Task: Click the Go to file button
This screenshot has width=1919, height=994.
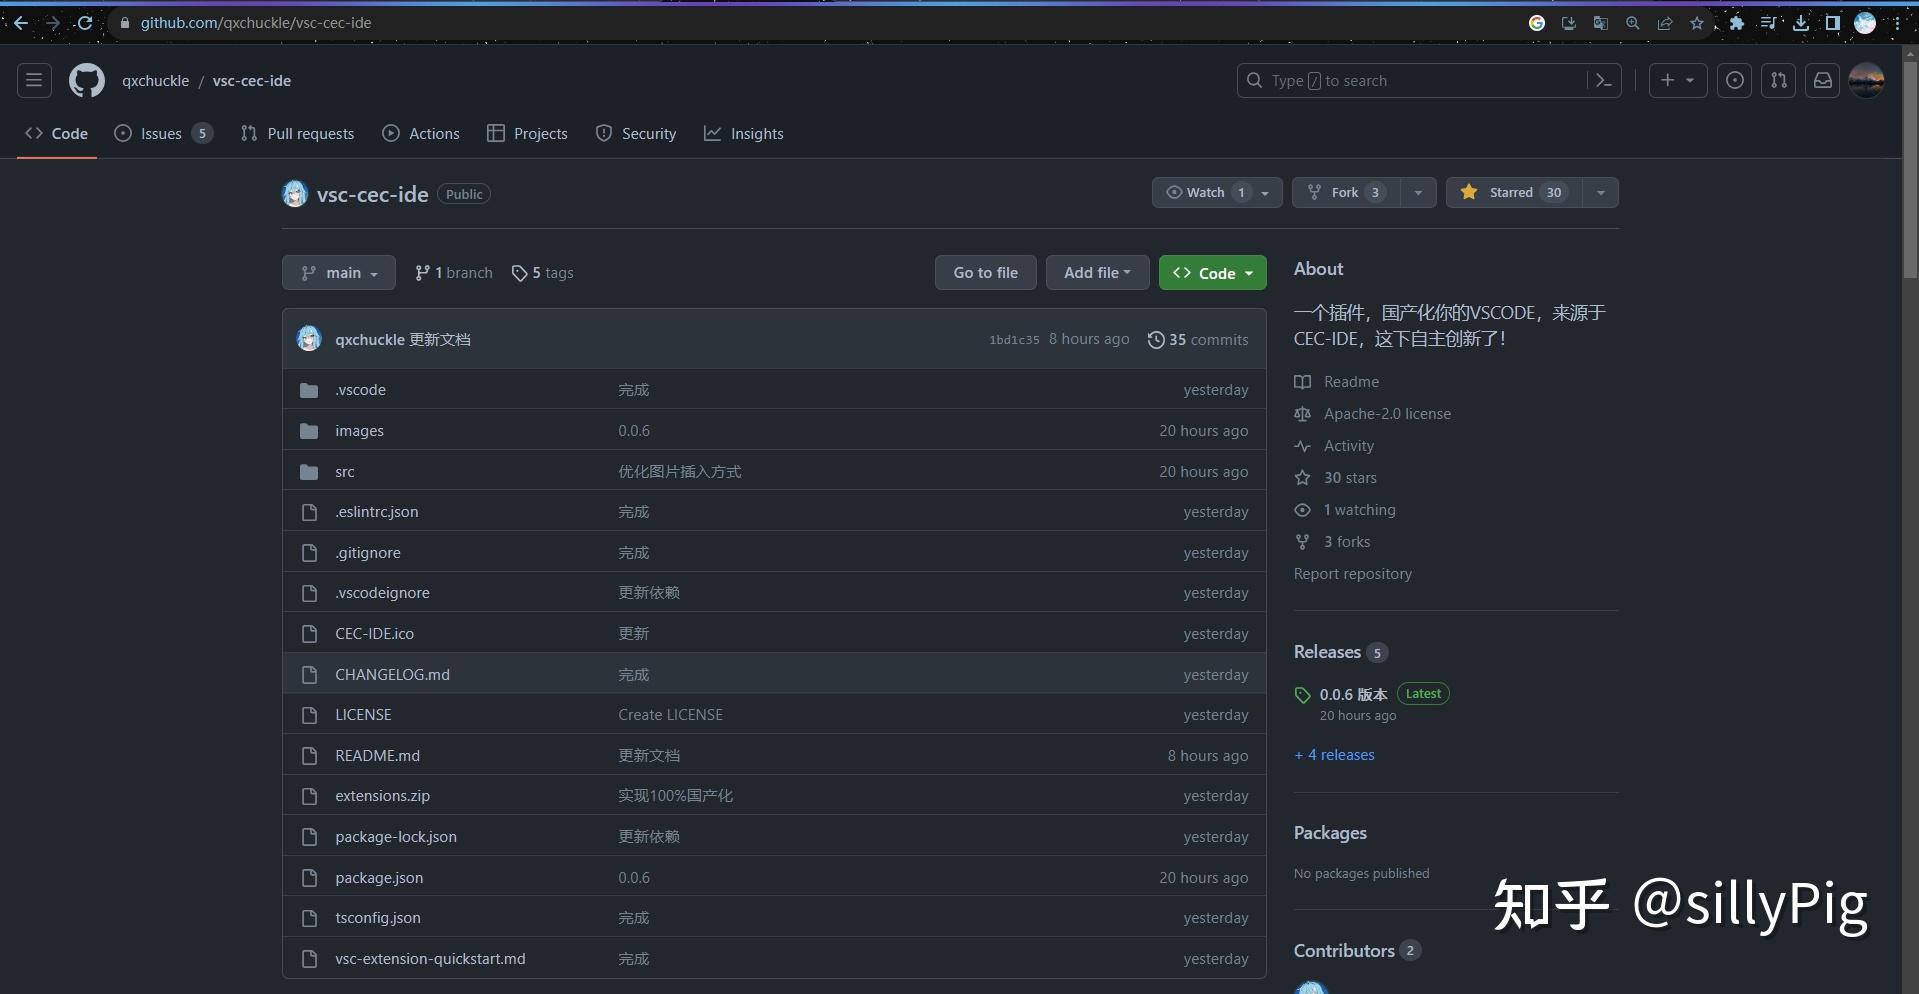Action: click(985, 272)
